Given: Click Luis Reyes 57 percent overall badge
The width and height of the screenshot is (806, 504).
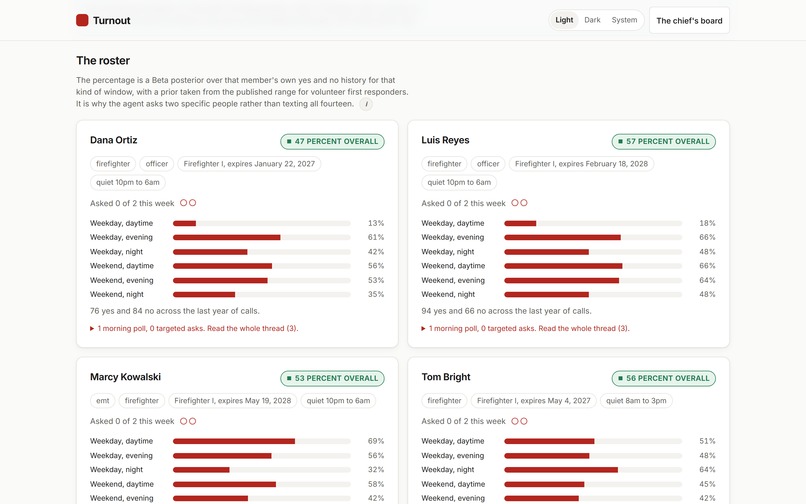Looking at the screenshot, I should (x=664, y=141).
